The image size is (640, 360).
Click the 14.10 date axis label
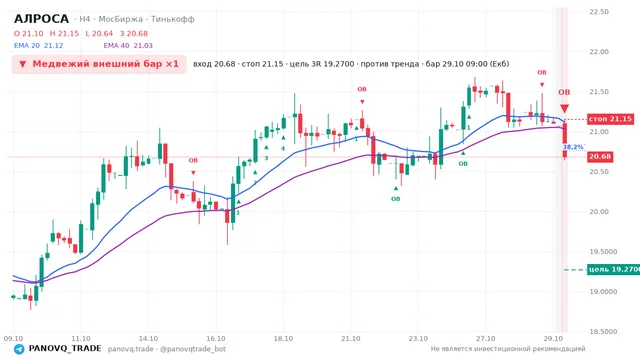(x=148, y=339)
